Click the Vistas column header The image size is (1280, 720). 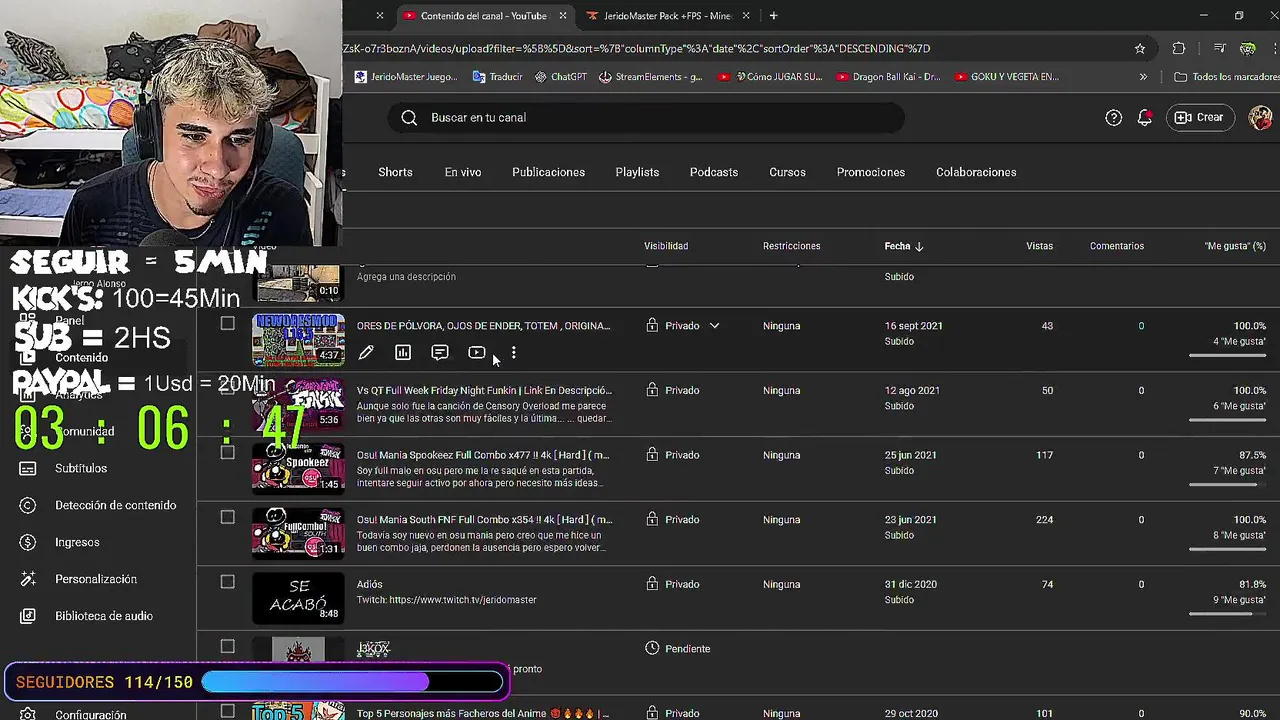1039,246
